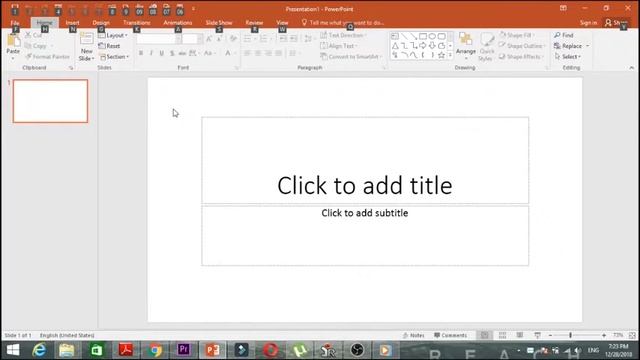Toggle Italic formatting
The image size is (640, 360).
151,53
